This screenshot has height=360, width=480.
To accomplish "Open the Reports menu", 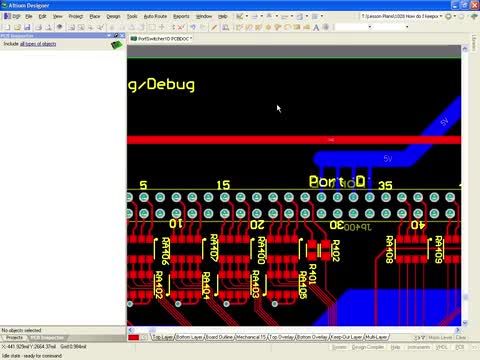I will [x=181, y=16].
